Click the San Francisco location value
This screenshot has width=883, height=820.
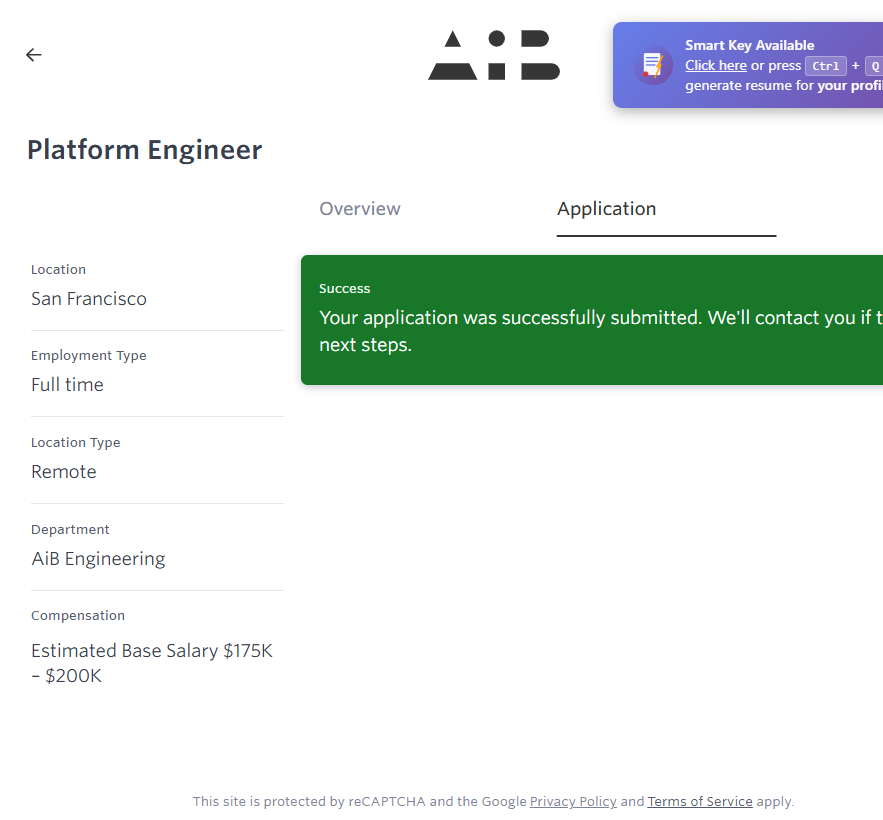click(x=89, y=299)
